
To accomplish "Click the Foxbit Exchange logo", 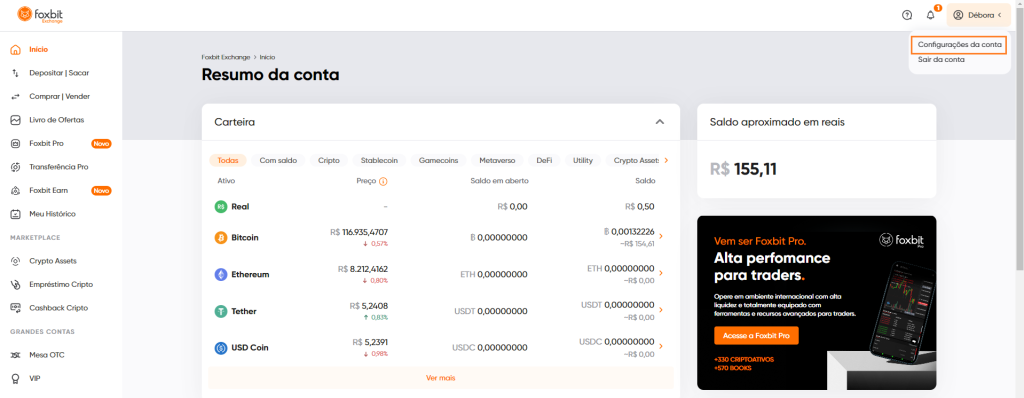I will tap(39, 14).
